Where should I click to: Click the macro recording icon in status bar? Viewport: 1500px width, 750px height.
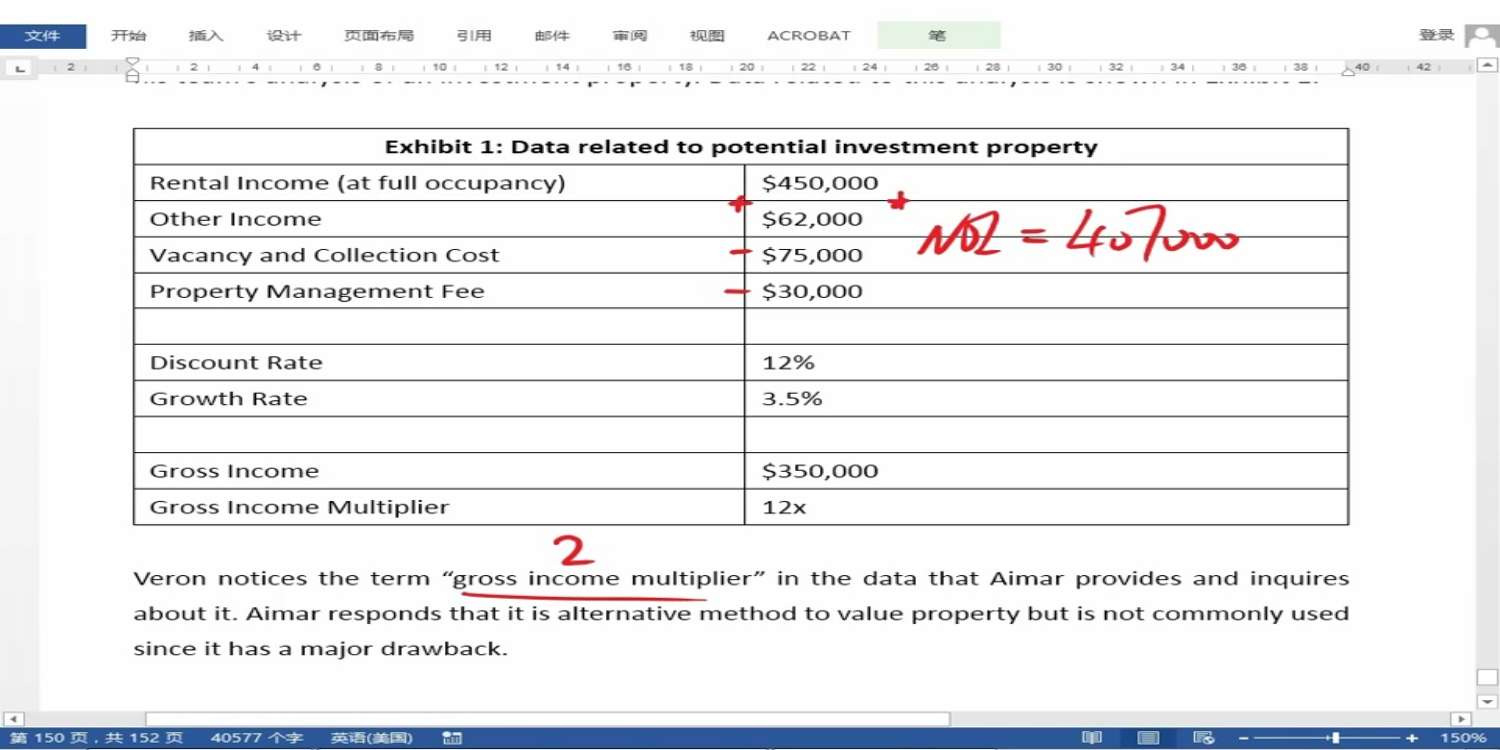pos(451,738)
